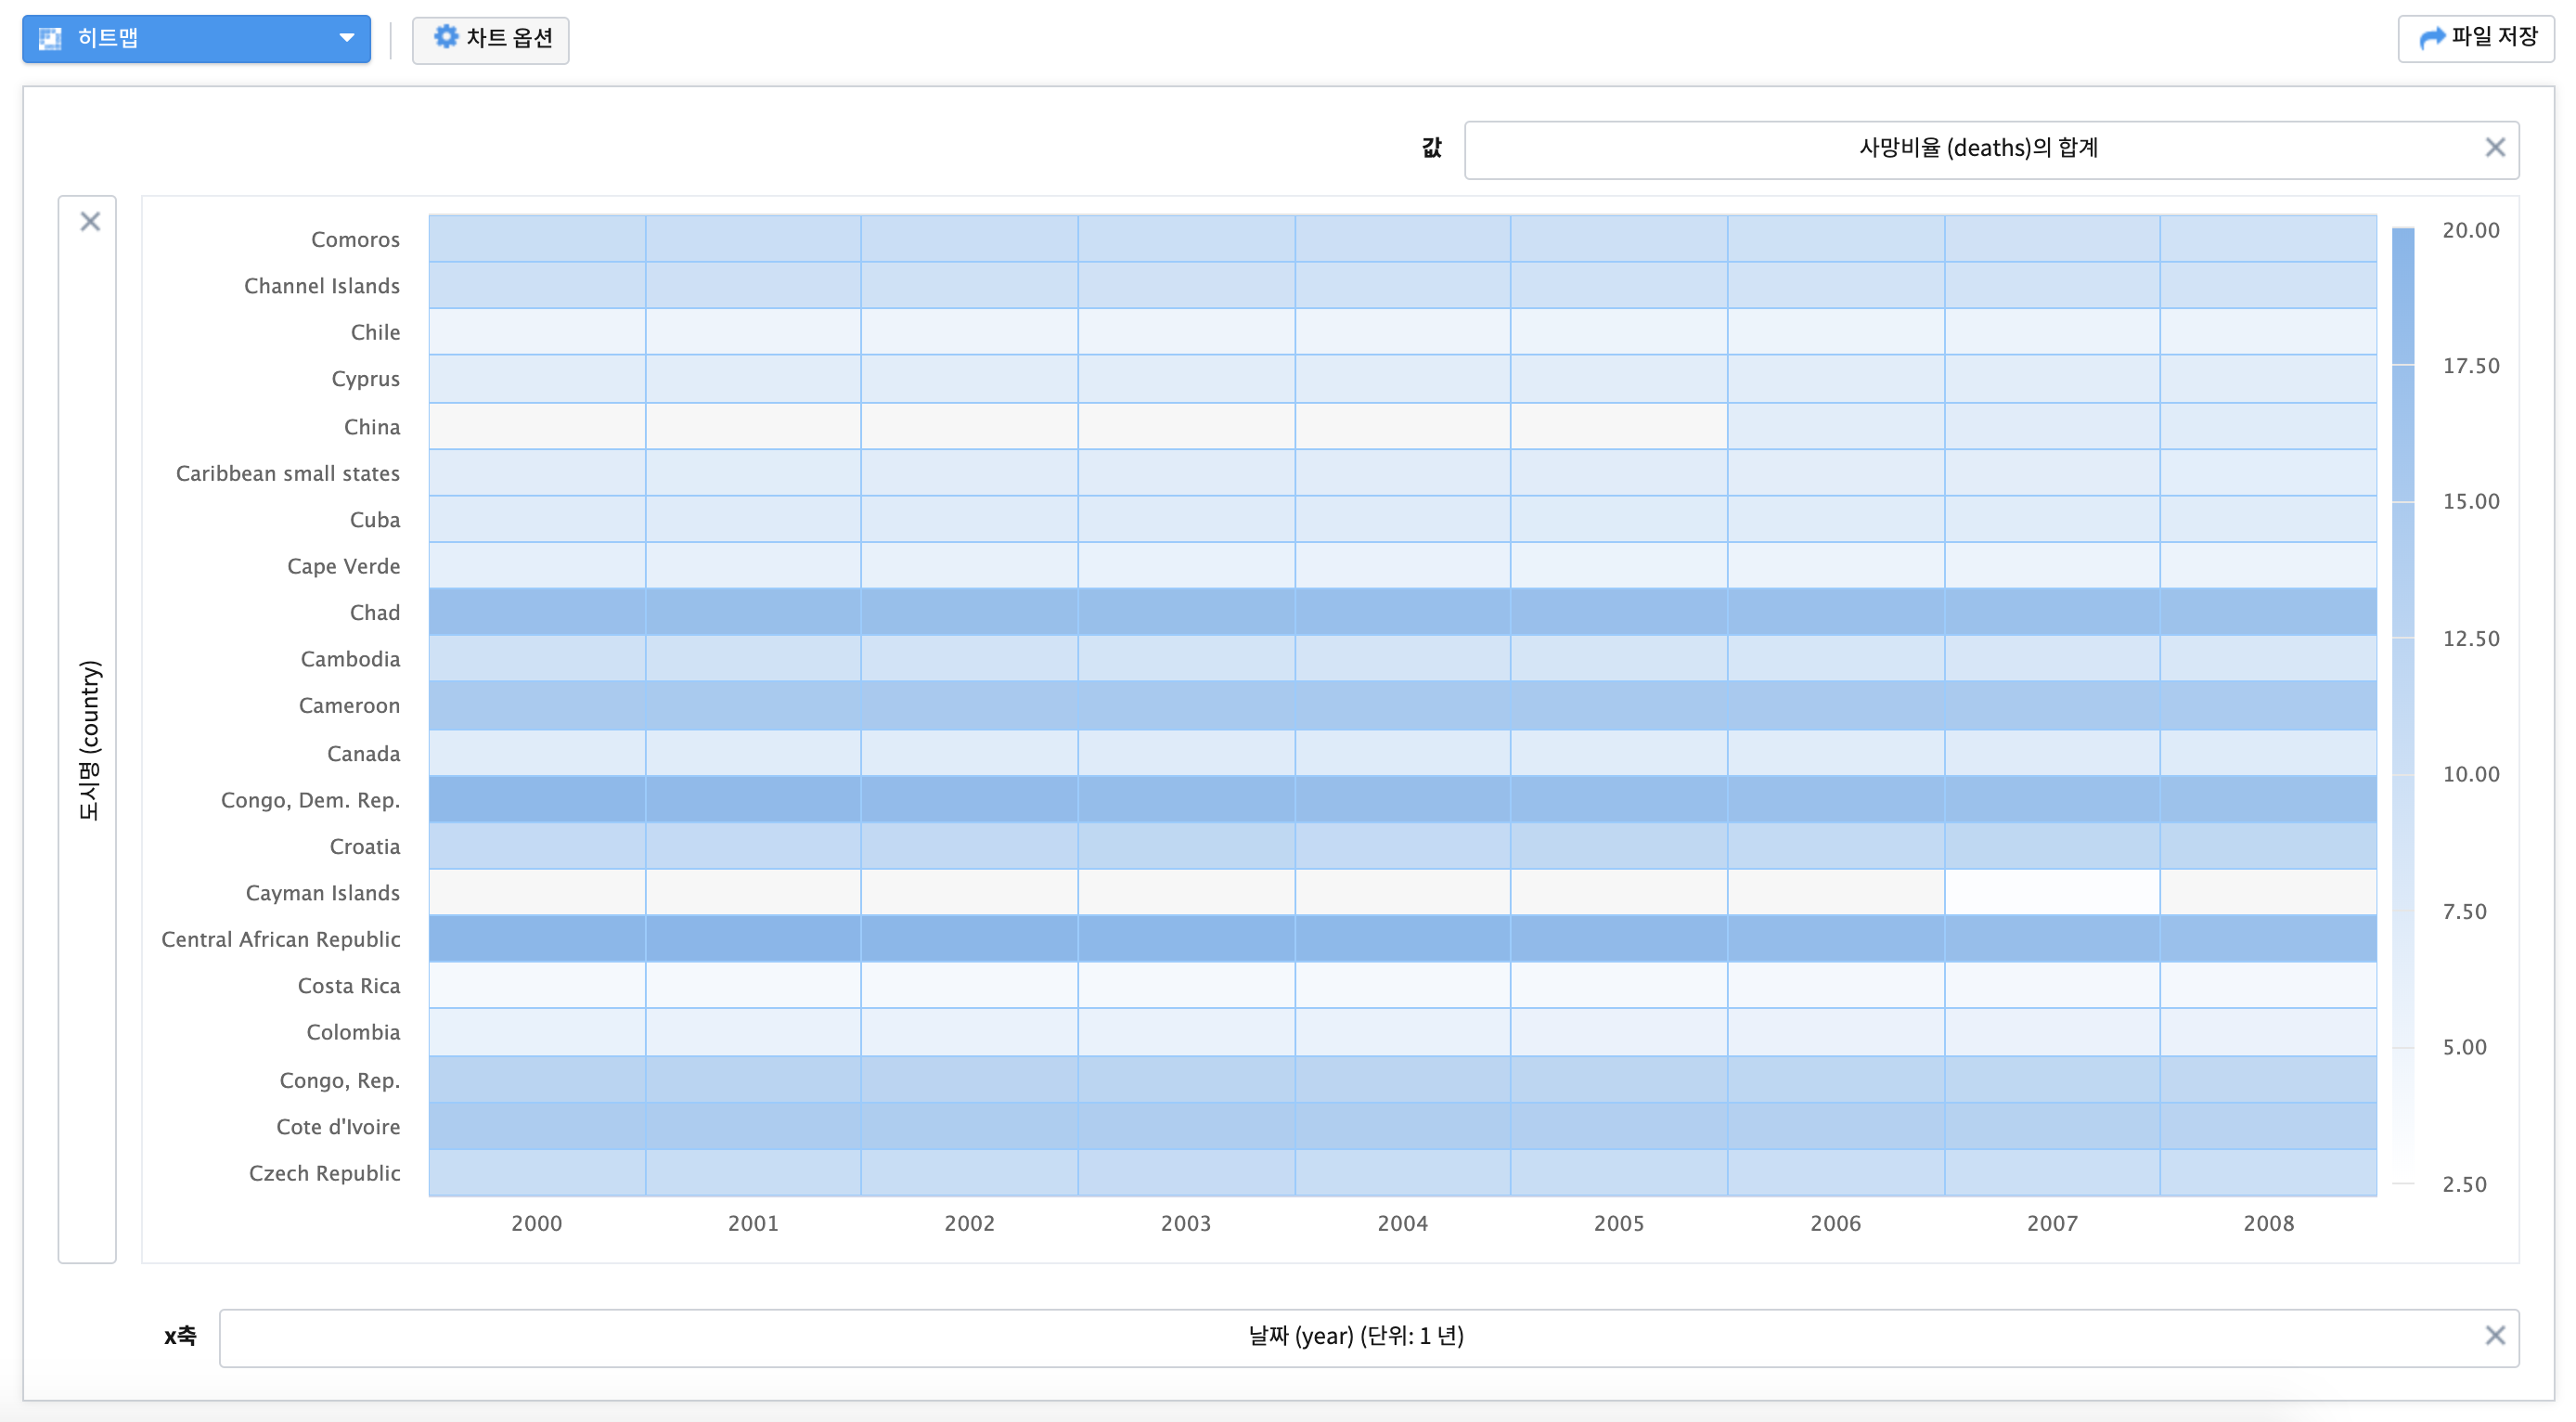The height and width of the screenshot is (1422, 2576).
Task: Click the Congo, Dem. Rep. label
Action: (x=310, y=800)
